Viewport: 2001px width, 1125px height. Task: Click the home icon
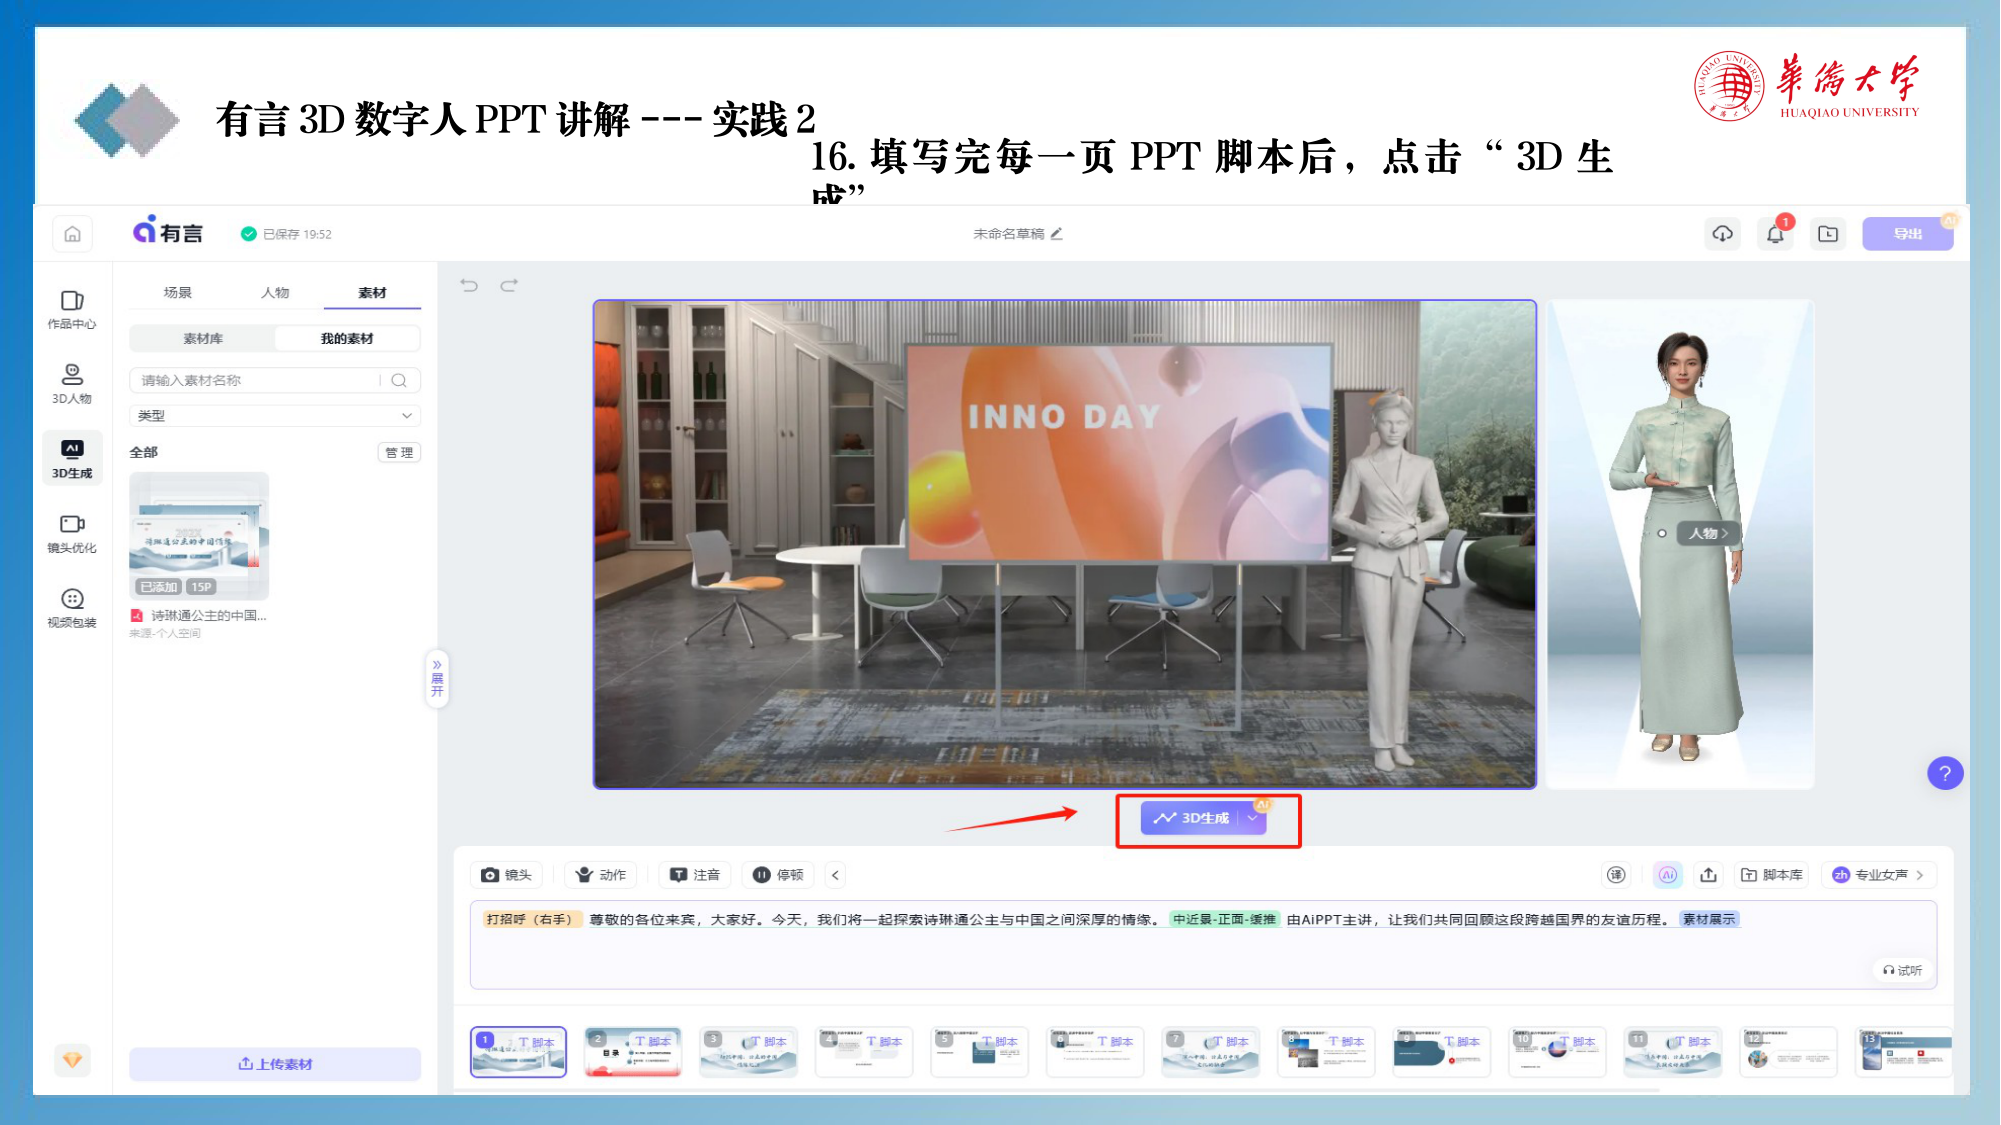point(72,234)
